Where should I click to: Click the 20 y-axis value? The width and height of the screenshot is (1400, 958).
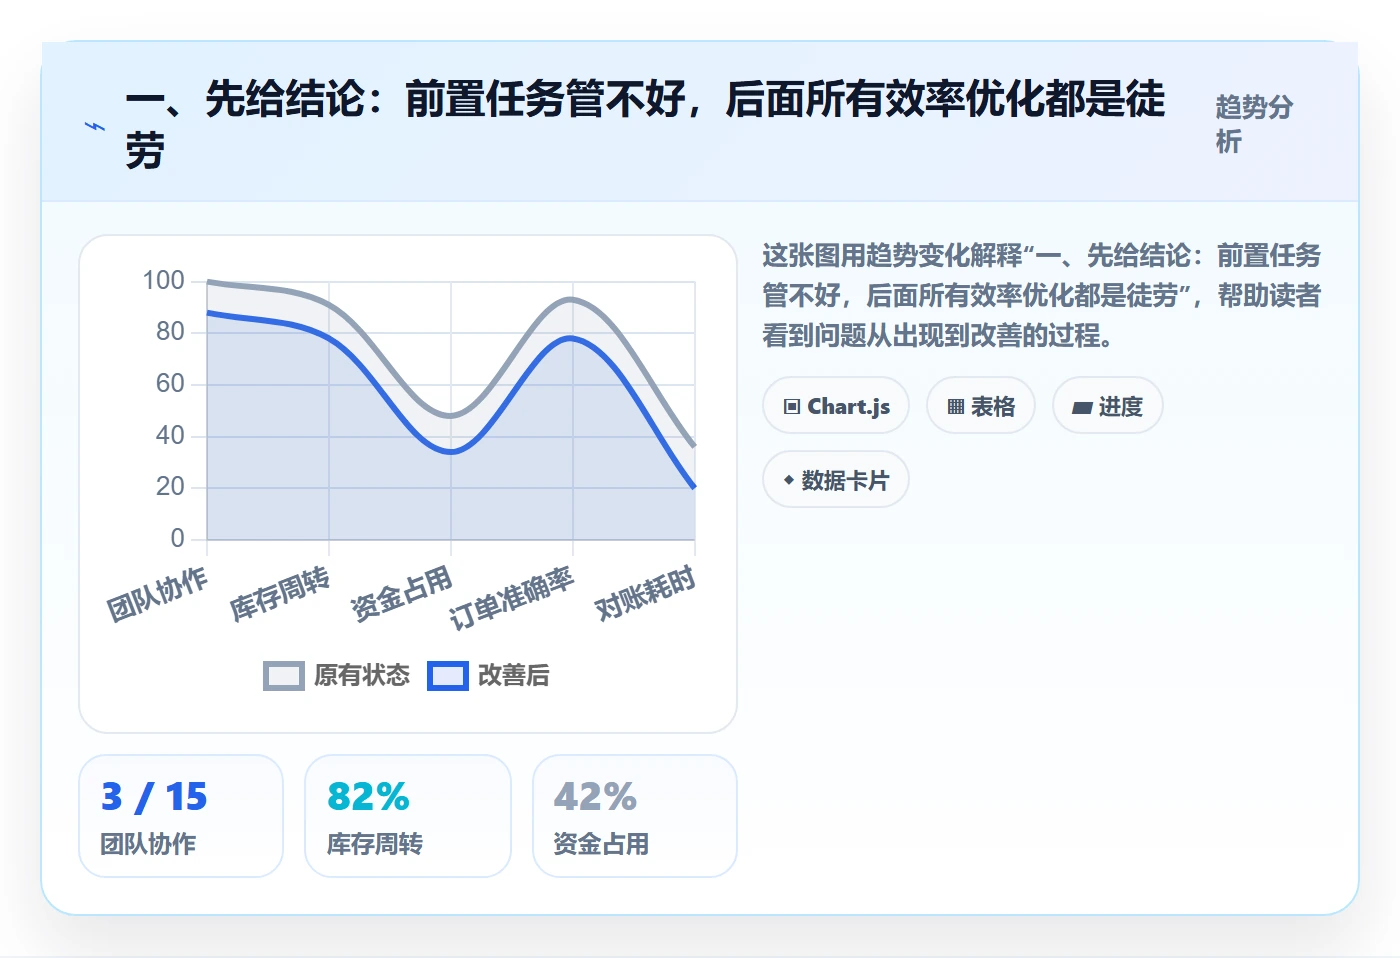coord(170,486)
